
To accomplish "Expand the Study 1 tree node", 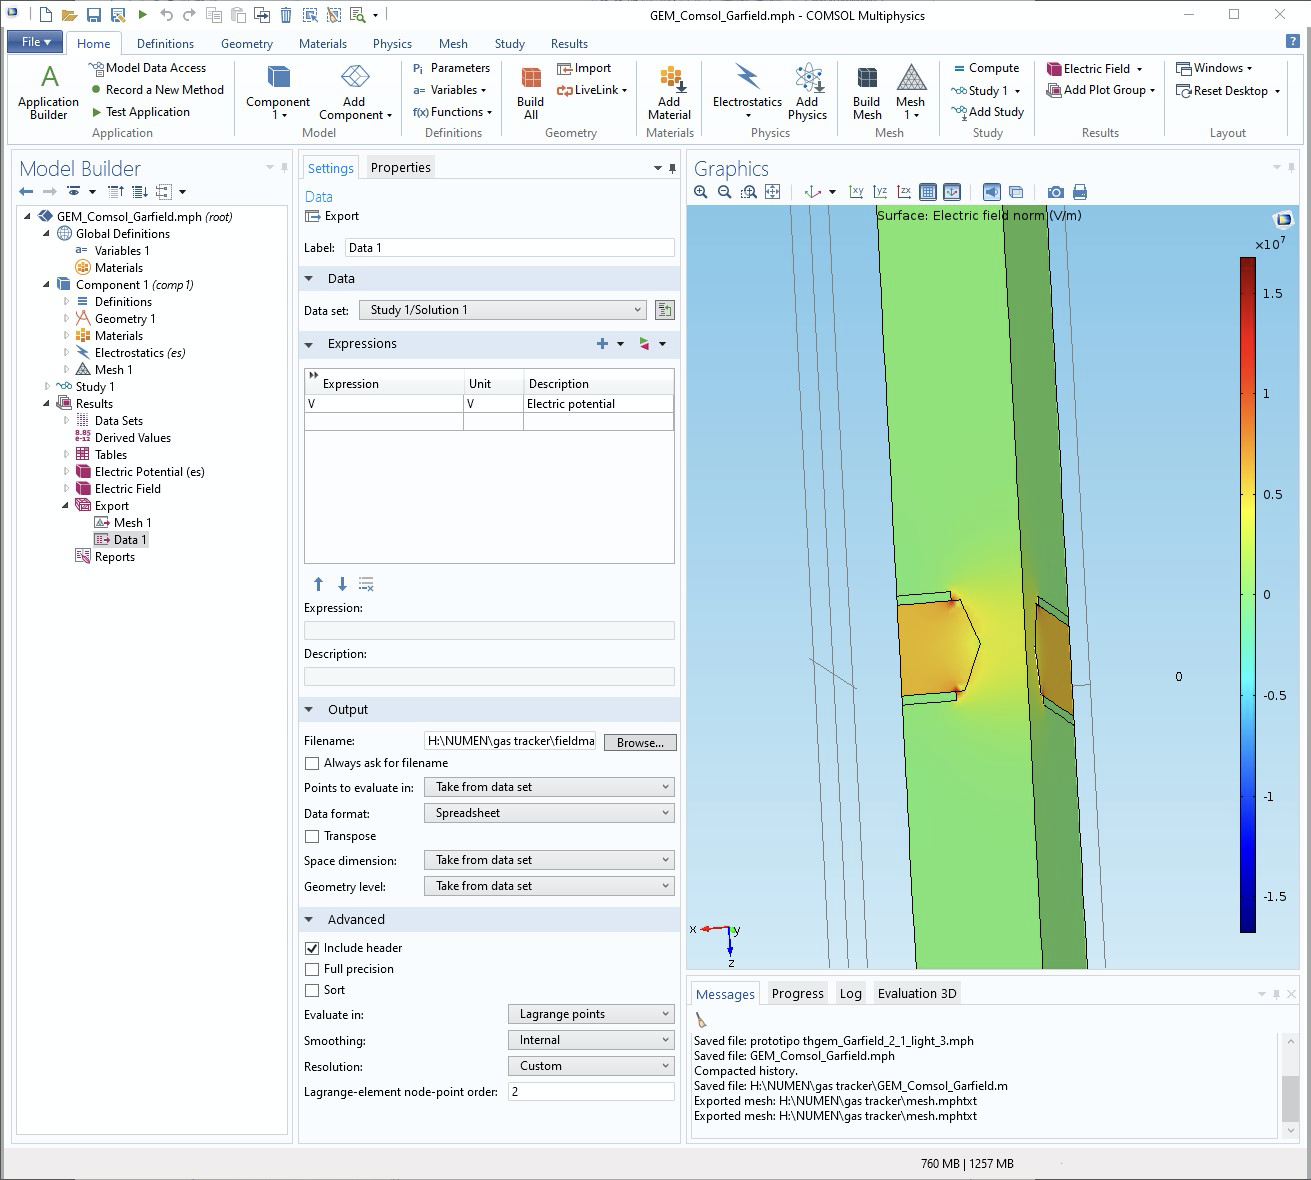I will click(47, 387).
